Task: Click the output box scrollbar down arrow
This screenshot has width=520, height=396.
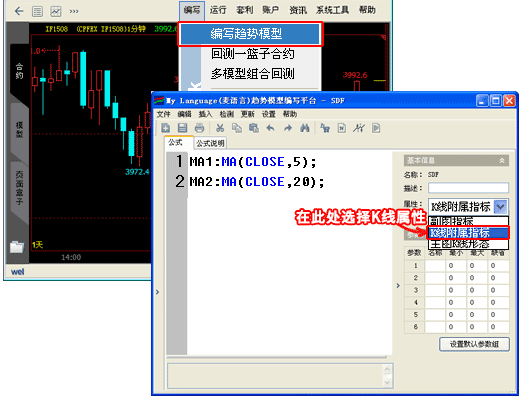Action: tap(387, 383)
